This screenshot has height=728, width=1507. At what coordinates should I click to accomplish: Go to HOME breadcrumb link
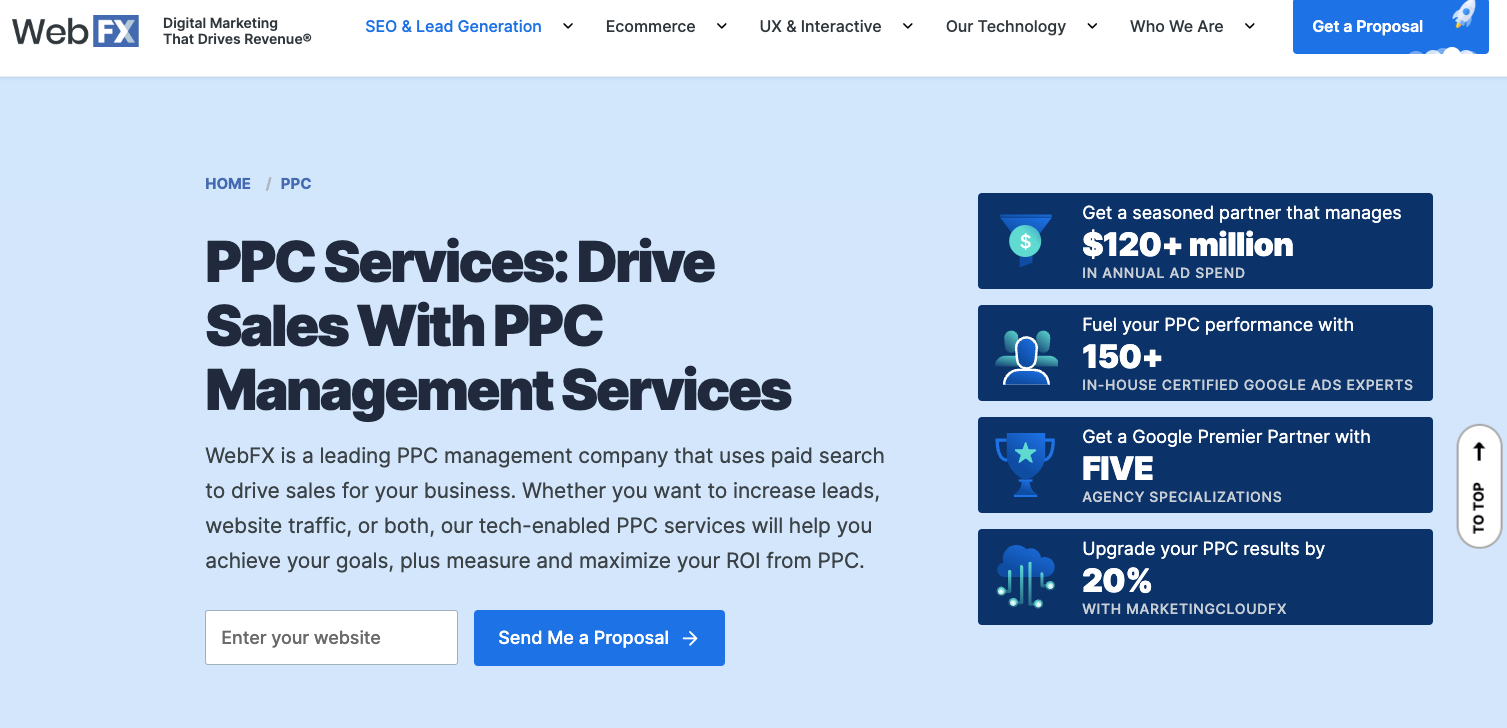pos(228,184)
